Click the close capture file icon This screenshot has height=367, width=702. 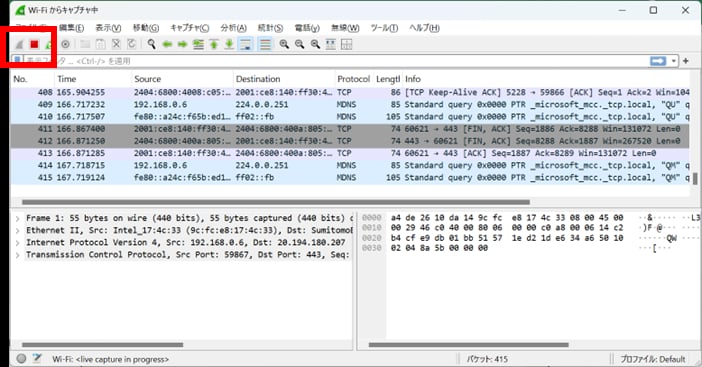[116, 44]
